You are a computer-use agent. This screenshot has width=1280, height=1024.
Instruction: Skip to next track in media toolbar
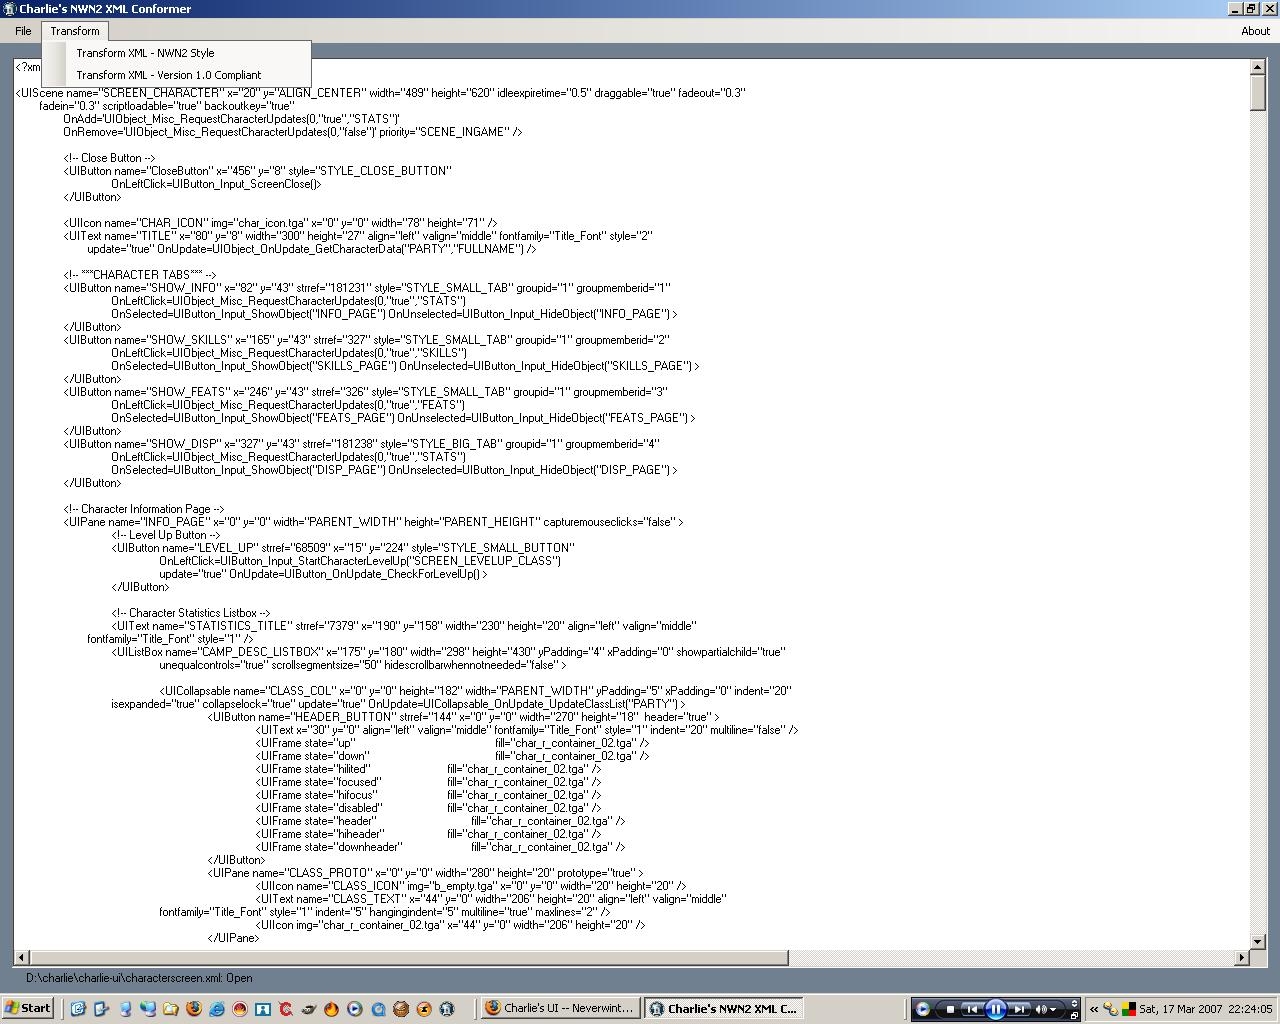(1020, 1009)
